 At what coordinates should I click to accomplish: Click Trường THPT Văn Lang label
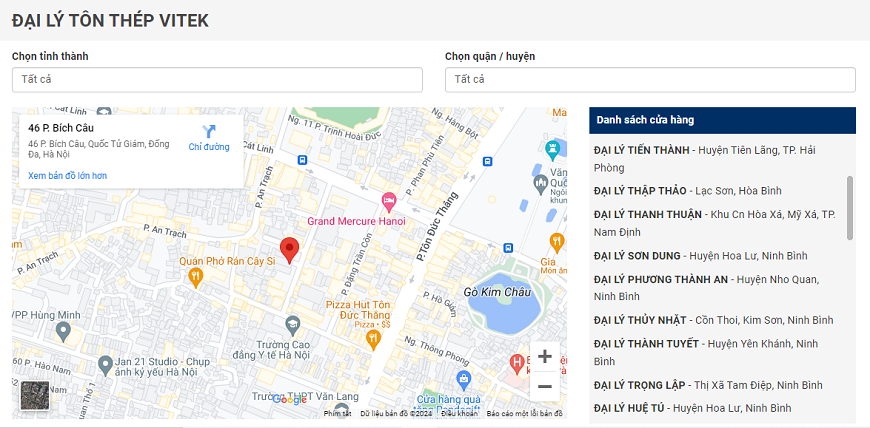coord(305,397)
